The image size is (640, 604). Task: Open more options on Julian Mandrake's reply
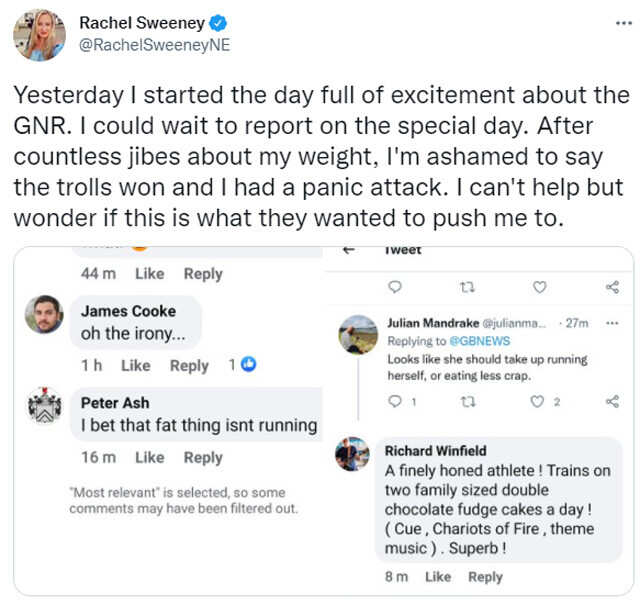click(x=612, y=323)
